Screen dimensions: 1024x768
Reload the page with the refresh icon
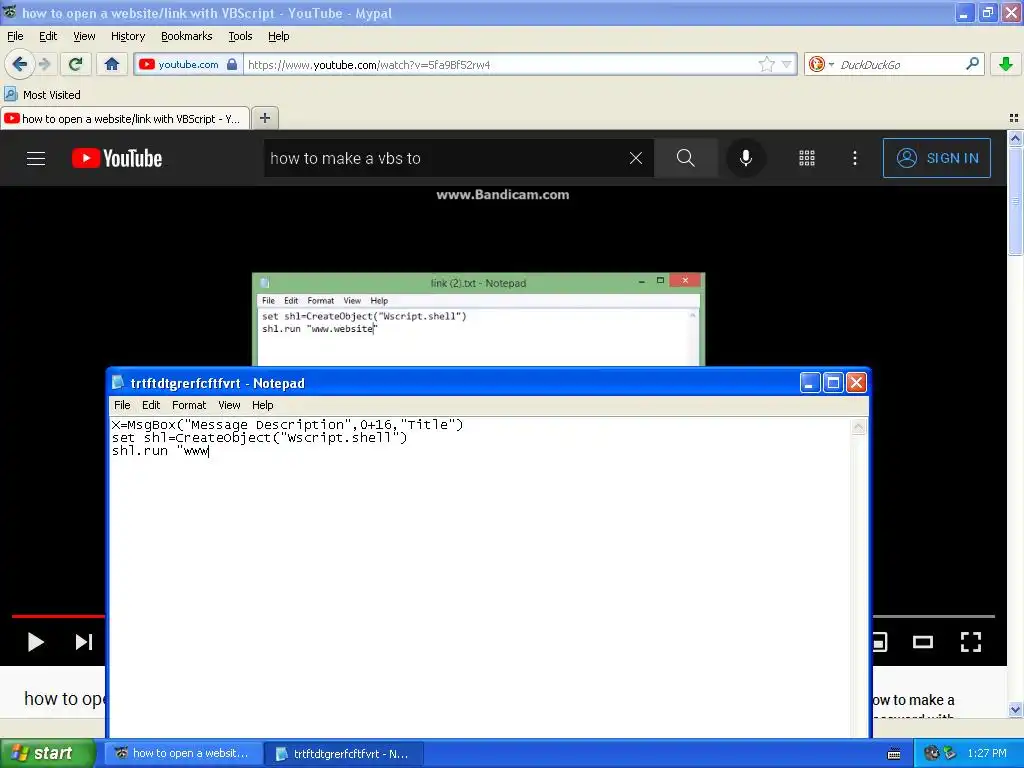coord(75,64)
